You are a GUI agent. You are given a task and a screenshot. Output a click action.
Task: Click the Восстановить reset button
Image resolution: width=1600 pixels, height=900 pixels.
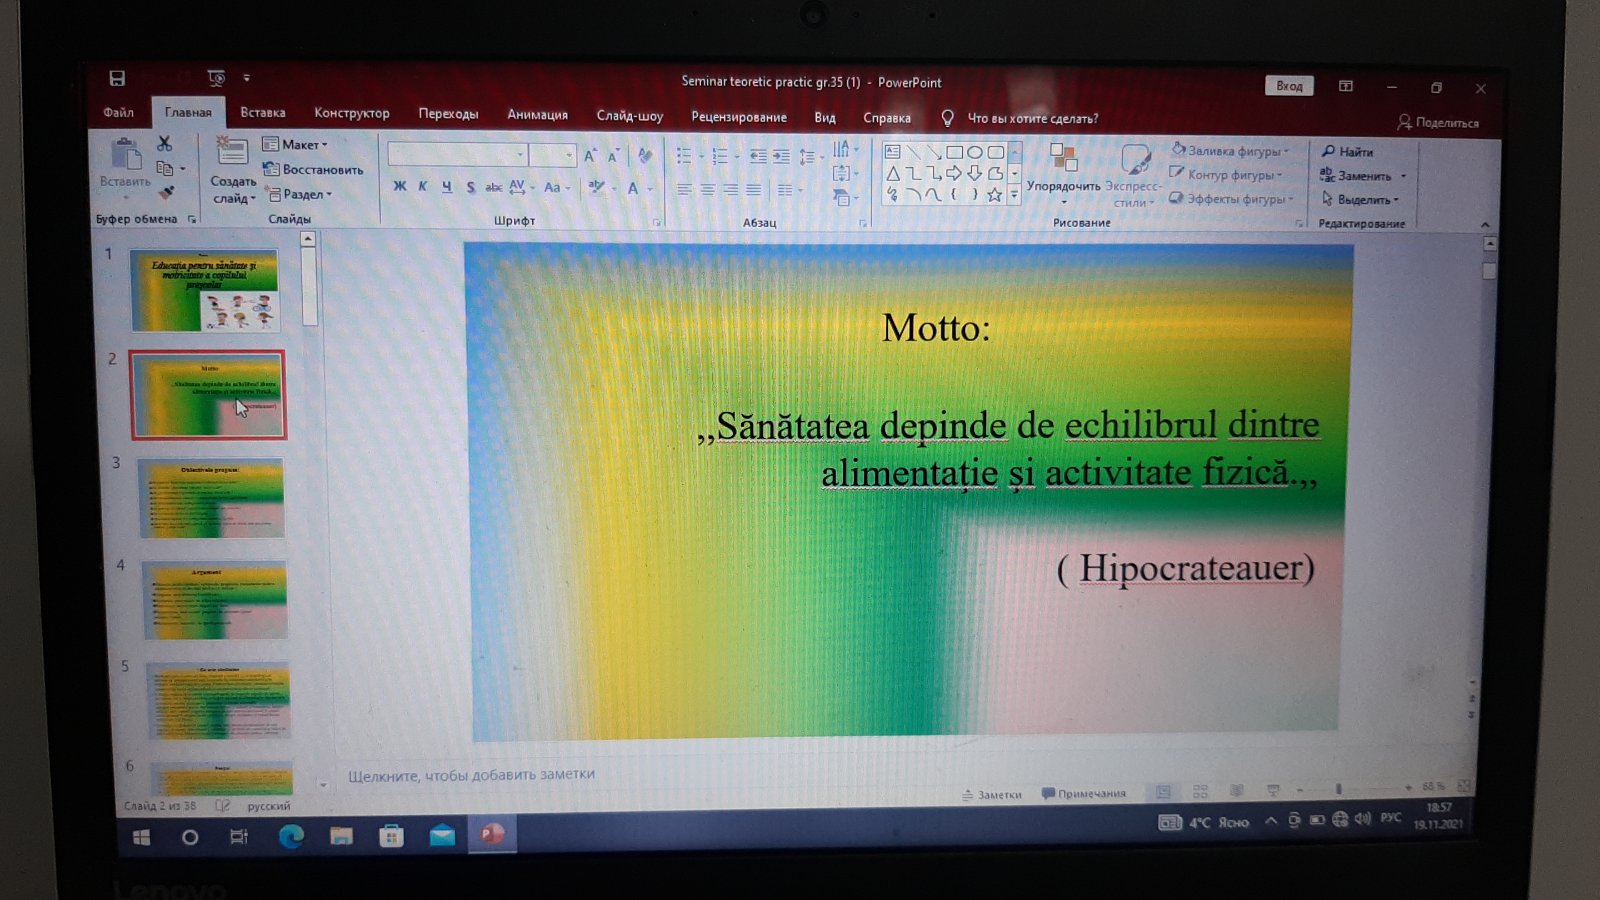314,170
